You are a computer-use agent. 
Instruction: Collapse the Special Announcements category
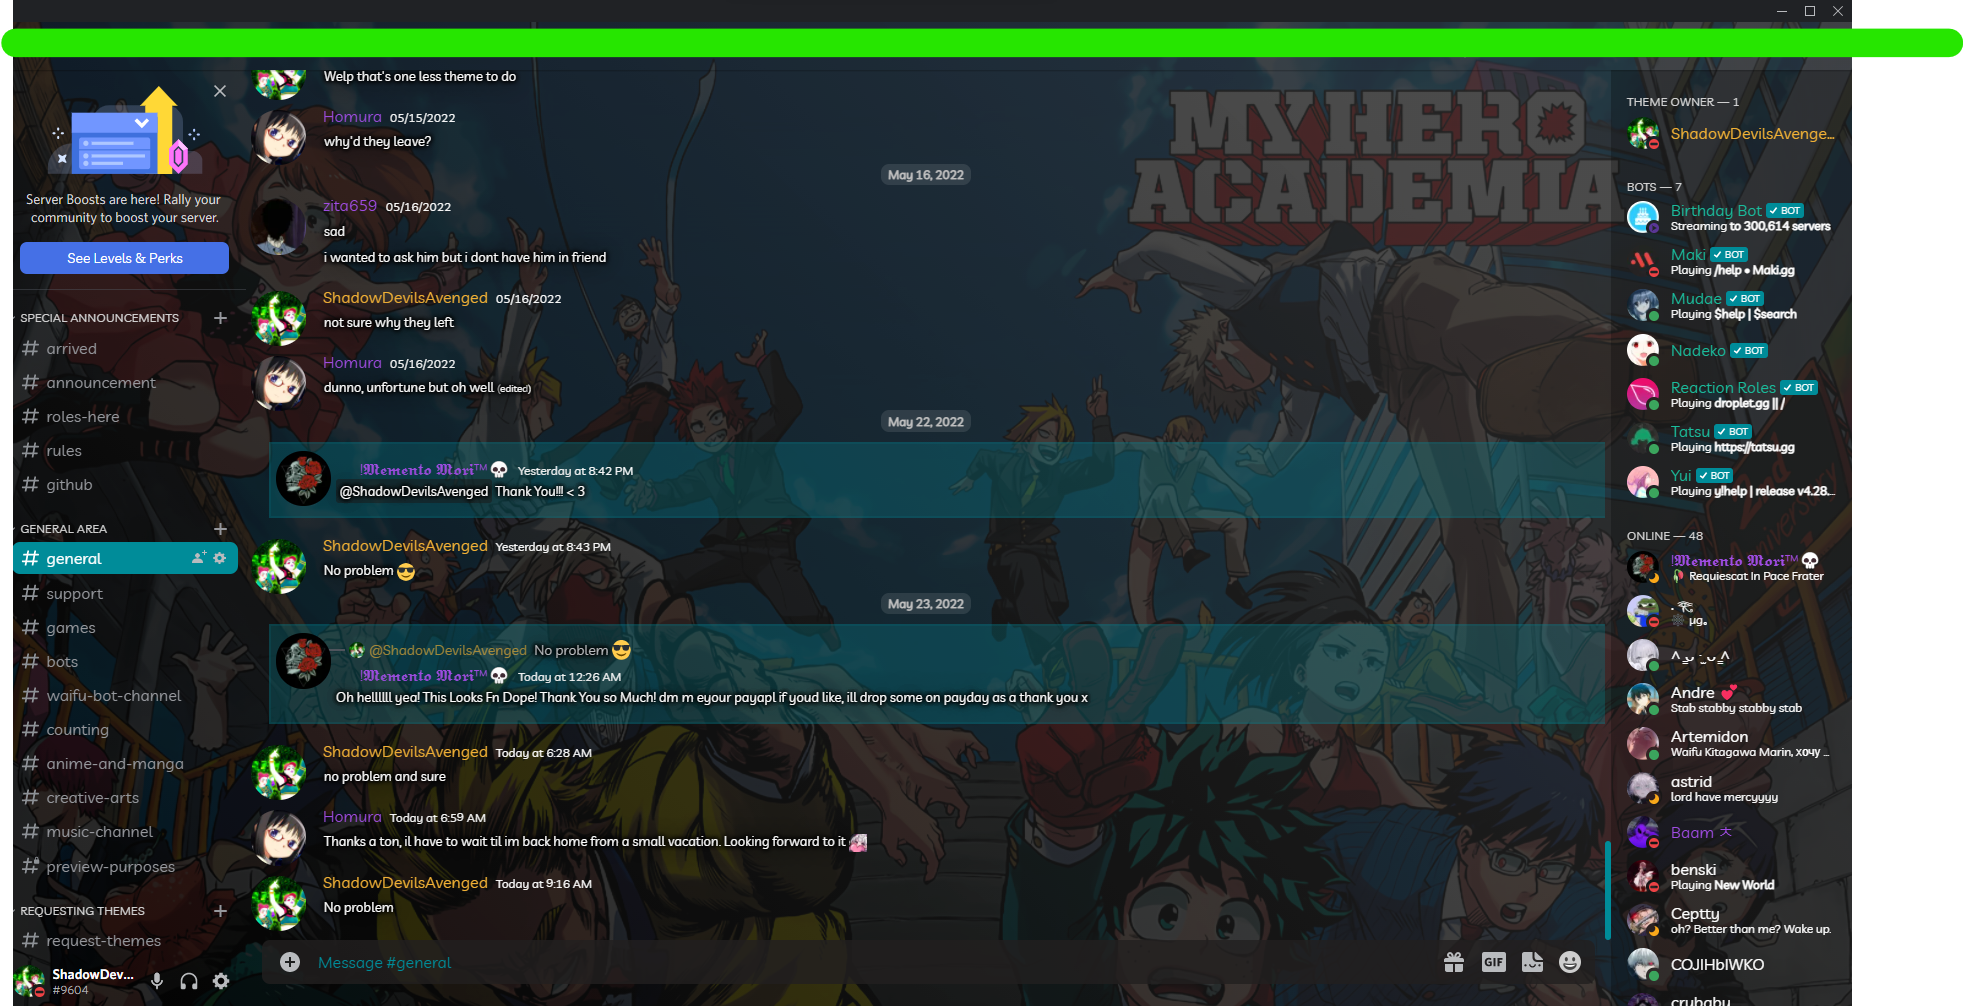click(x=99, y=318)
